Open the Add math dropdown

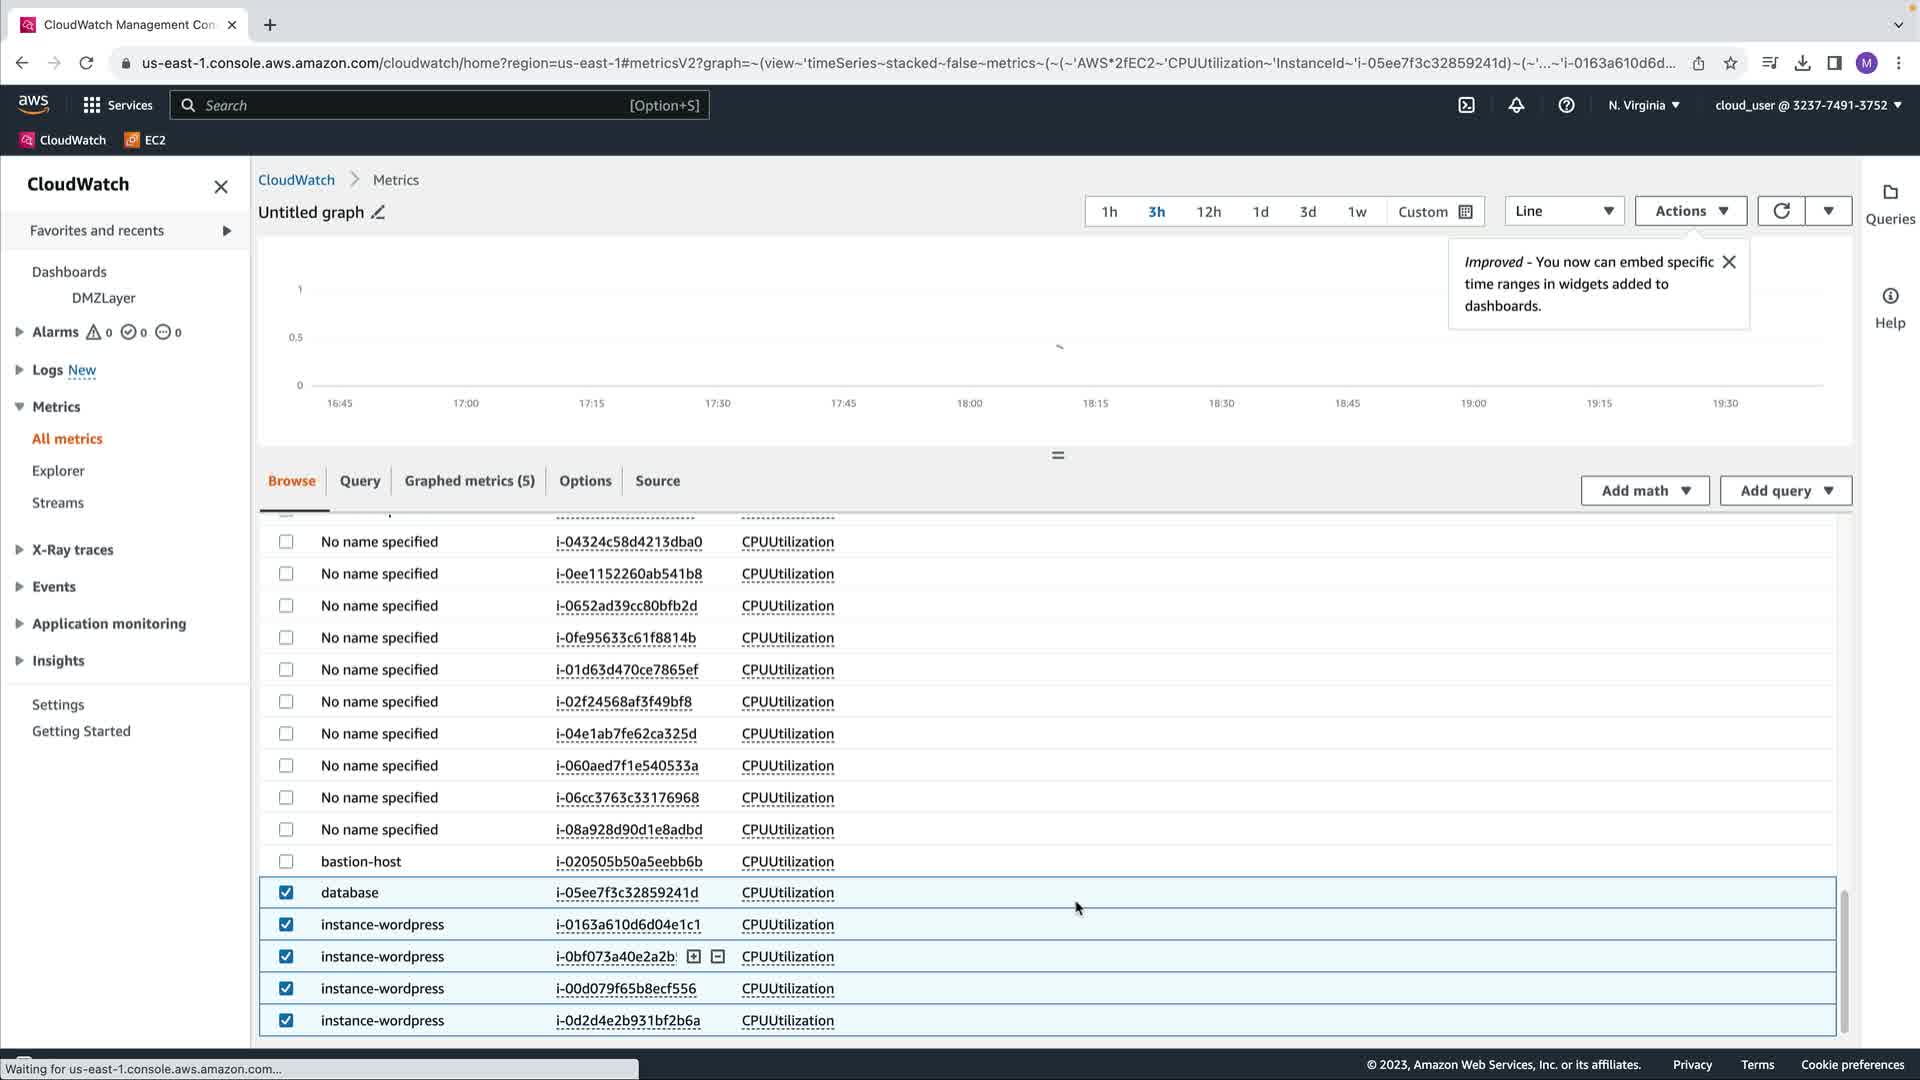pyautogui.click(x=1644, y=491)
